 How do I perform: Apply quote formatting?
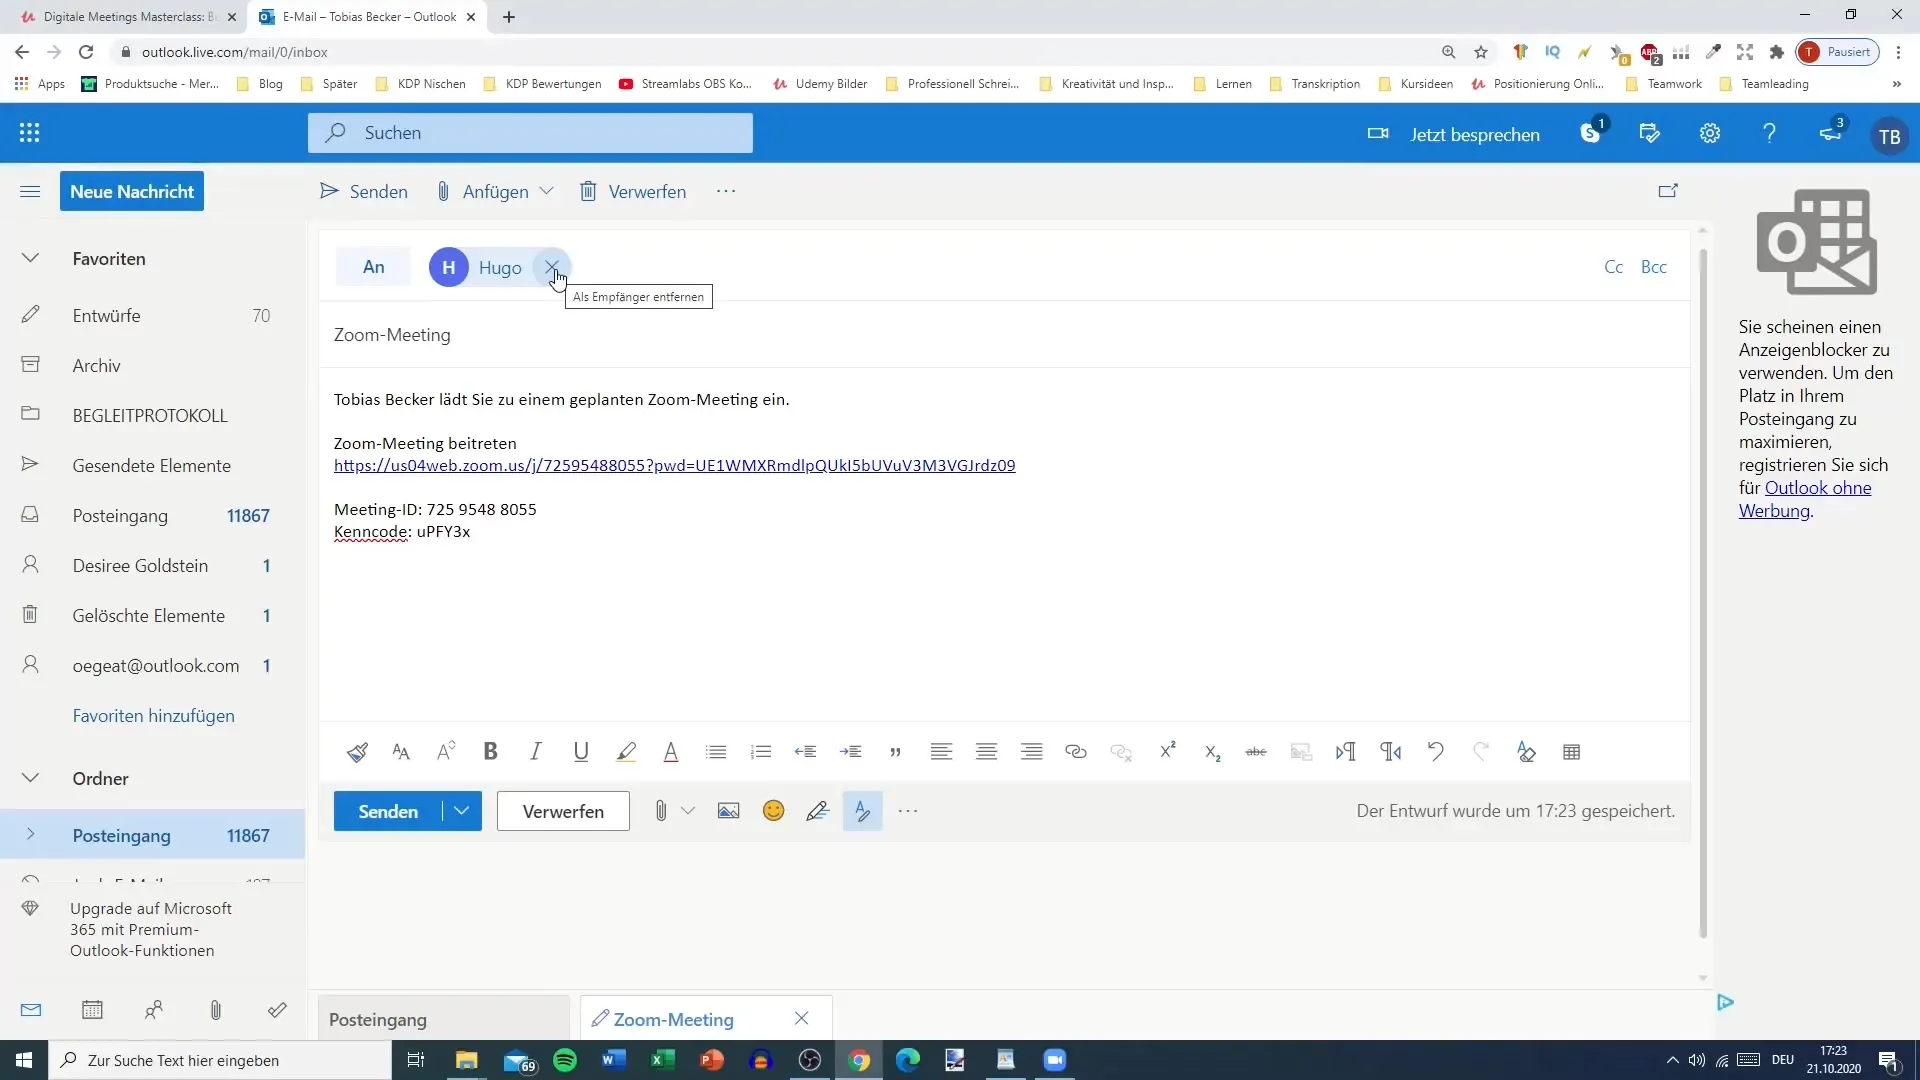[x=896, y=752]
